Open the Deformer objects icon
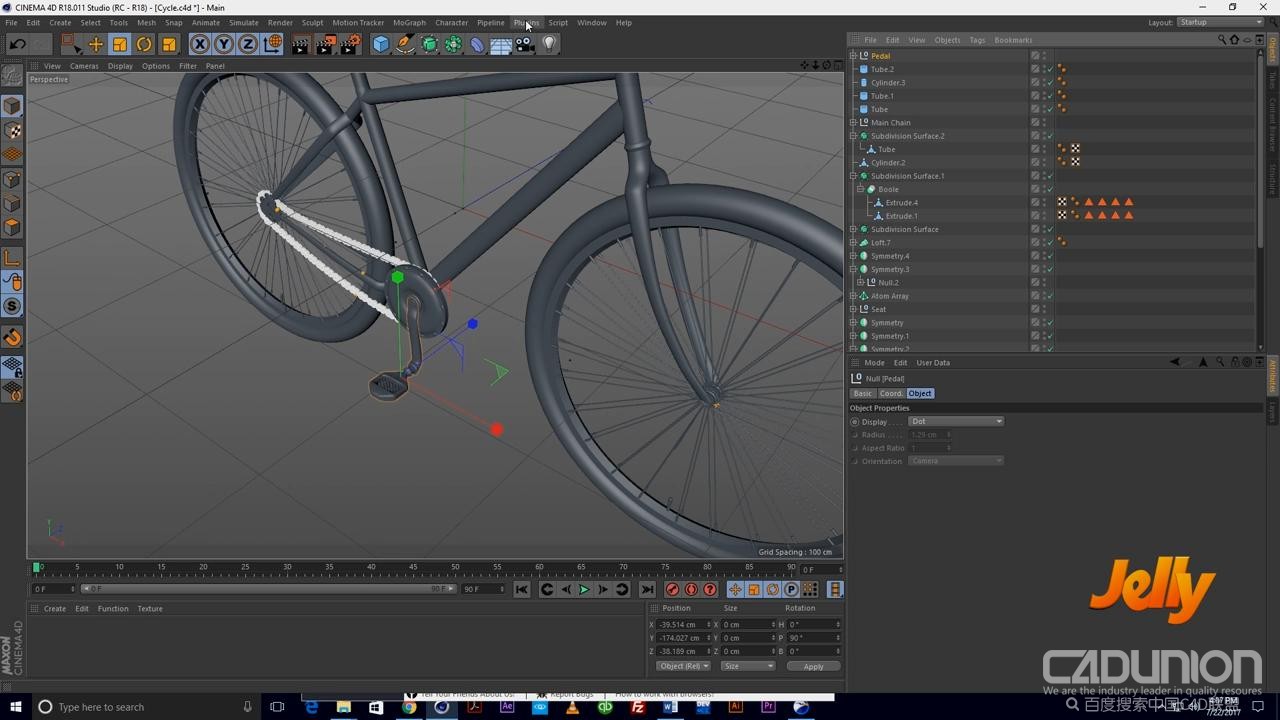1280x720 pixels. 477,44
